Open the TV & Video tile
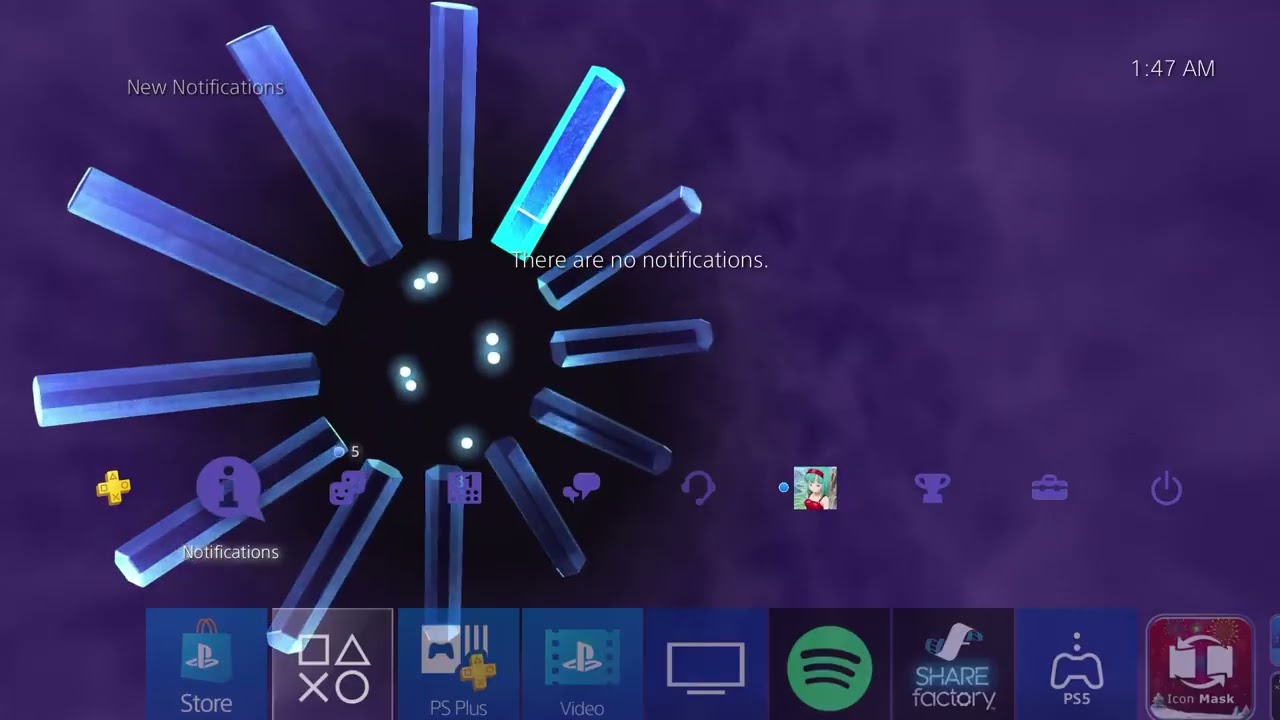Viewport: 1280px width, 720px height. [706, 664]
